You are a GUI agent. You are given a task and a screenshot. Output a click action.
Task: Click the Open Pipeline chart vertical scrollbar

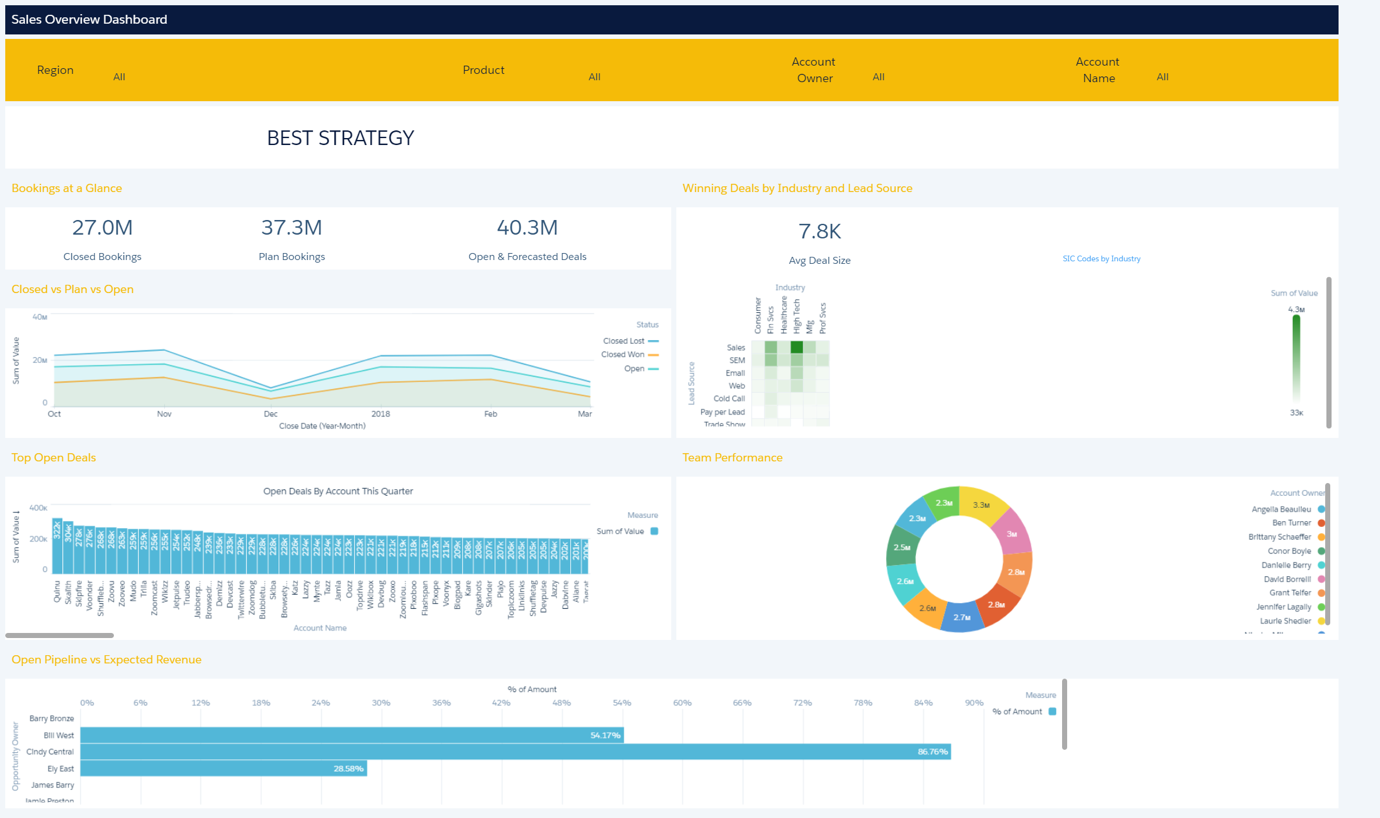1065,714
